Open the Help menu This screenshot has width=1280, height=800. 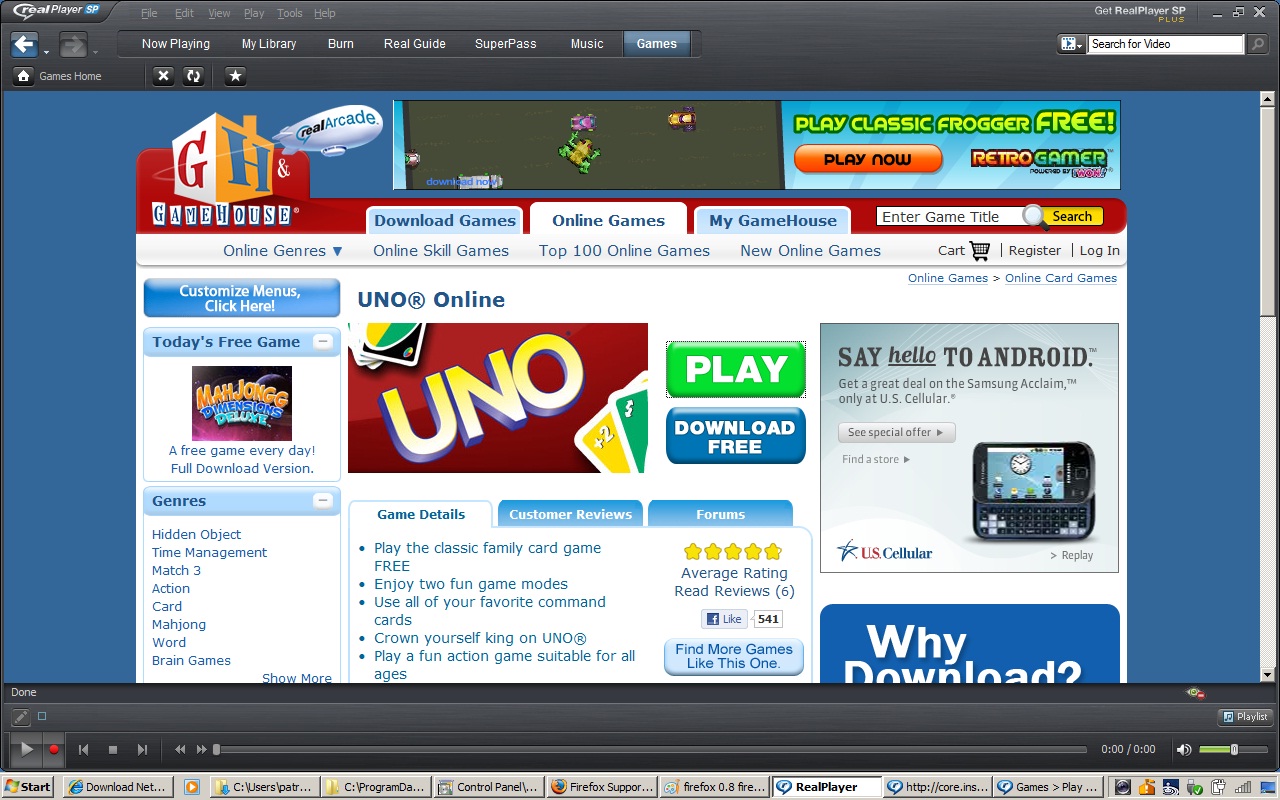tap(324, 13)
